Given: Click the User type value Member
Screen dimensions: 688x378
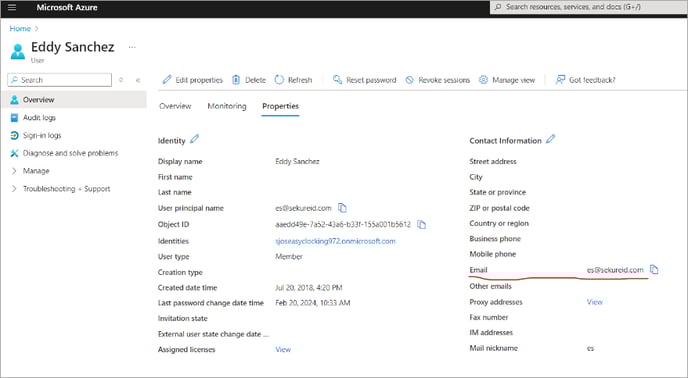Looking at the screenshot, I should pyautogui.click(x=289, y=256).
